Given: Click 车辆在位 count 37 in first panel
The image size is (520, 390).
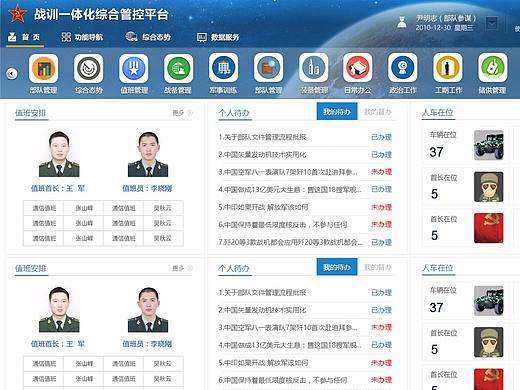Looking at the screenshot, I should point(436,152).
